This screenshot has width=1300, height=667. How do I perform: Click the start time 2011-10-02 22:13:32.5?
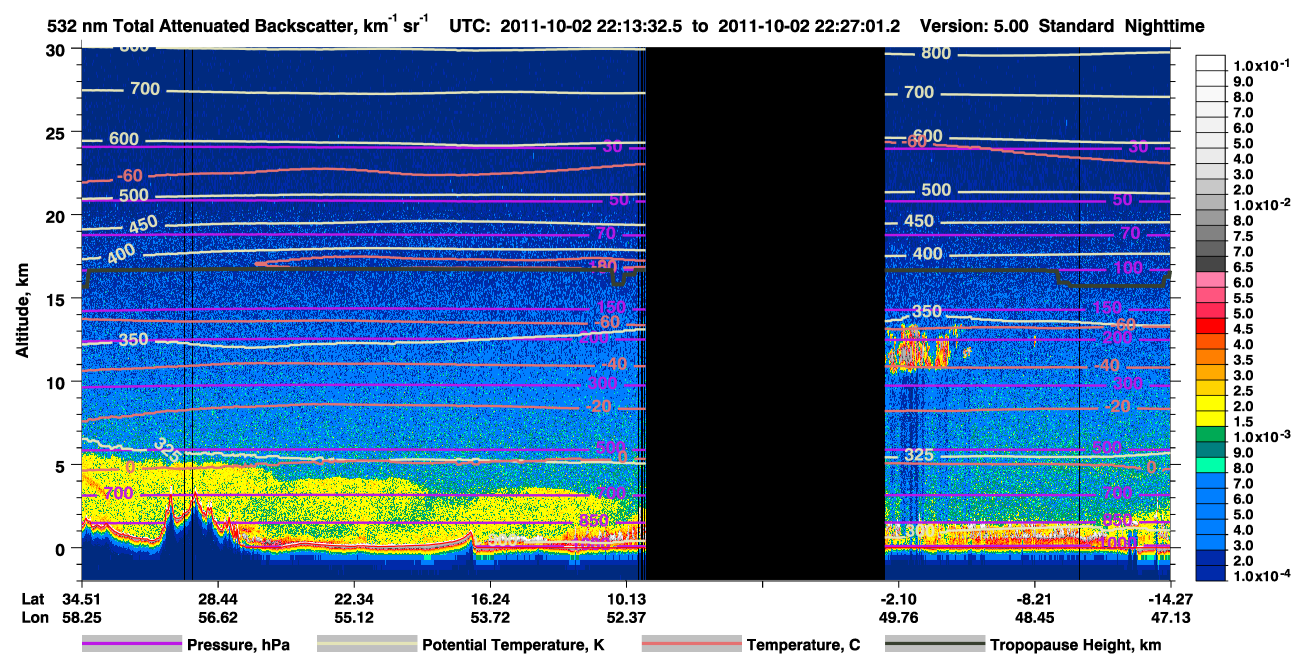[592, 26]
